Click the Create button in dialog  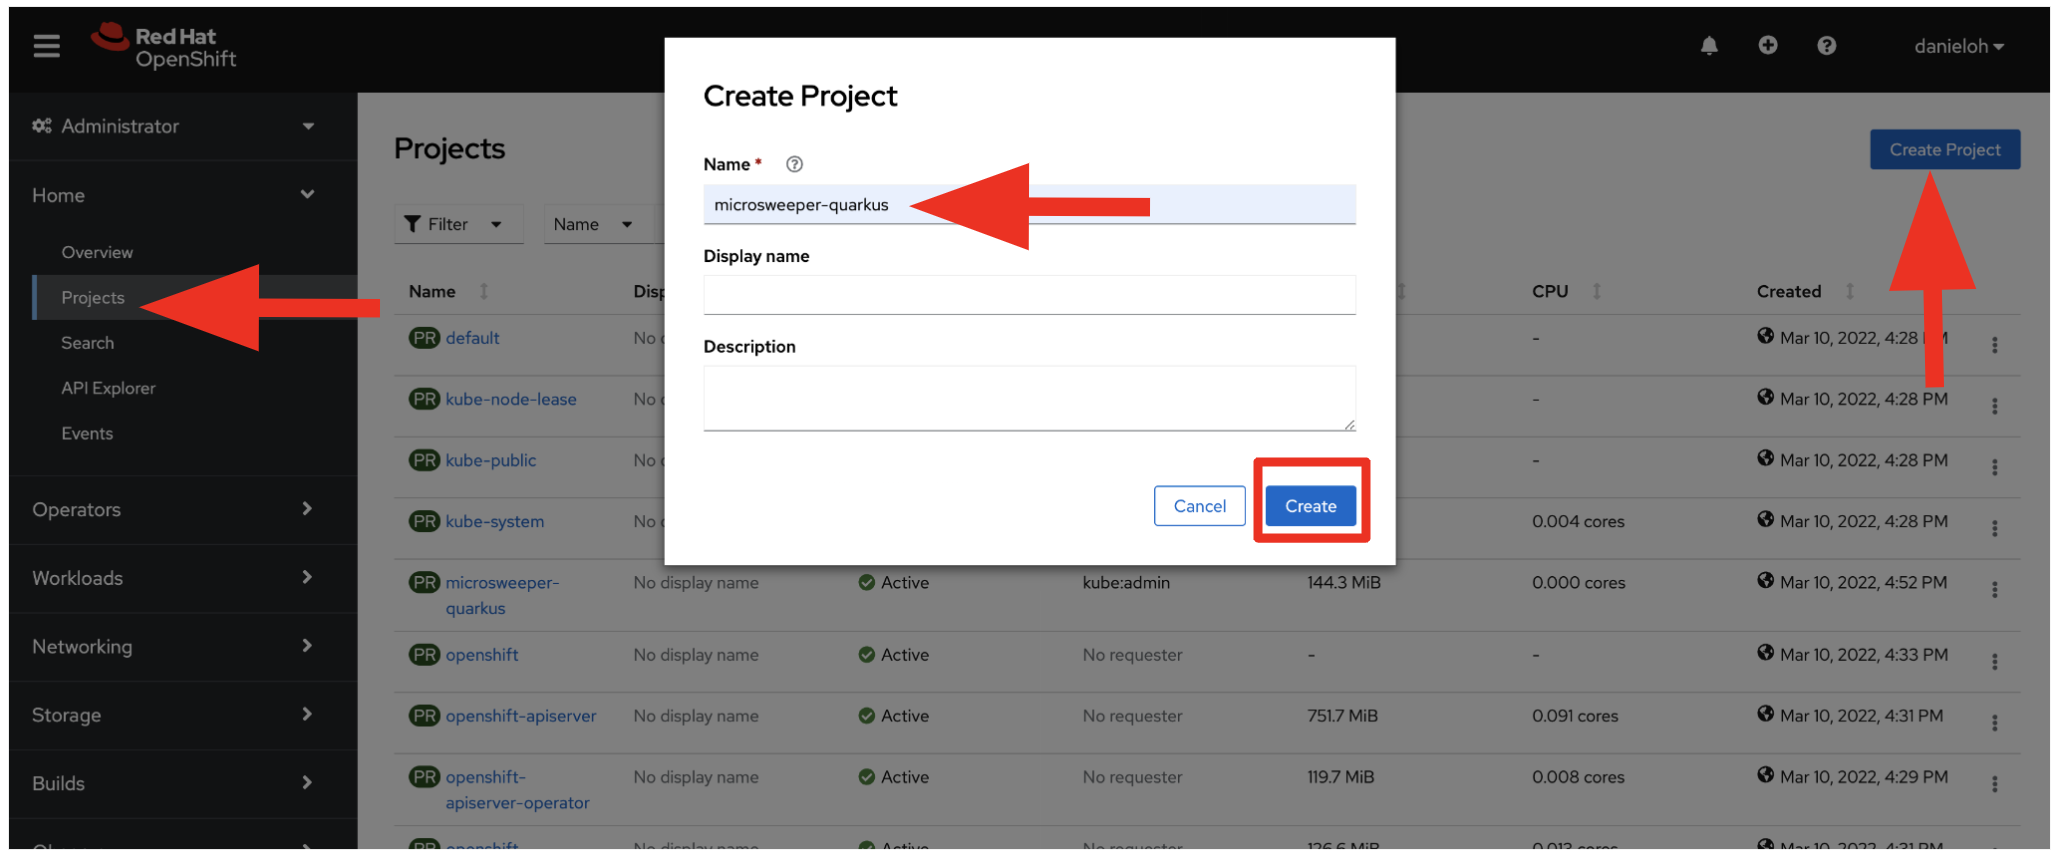pos(1310,506)
